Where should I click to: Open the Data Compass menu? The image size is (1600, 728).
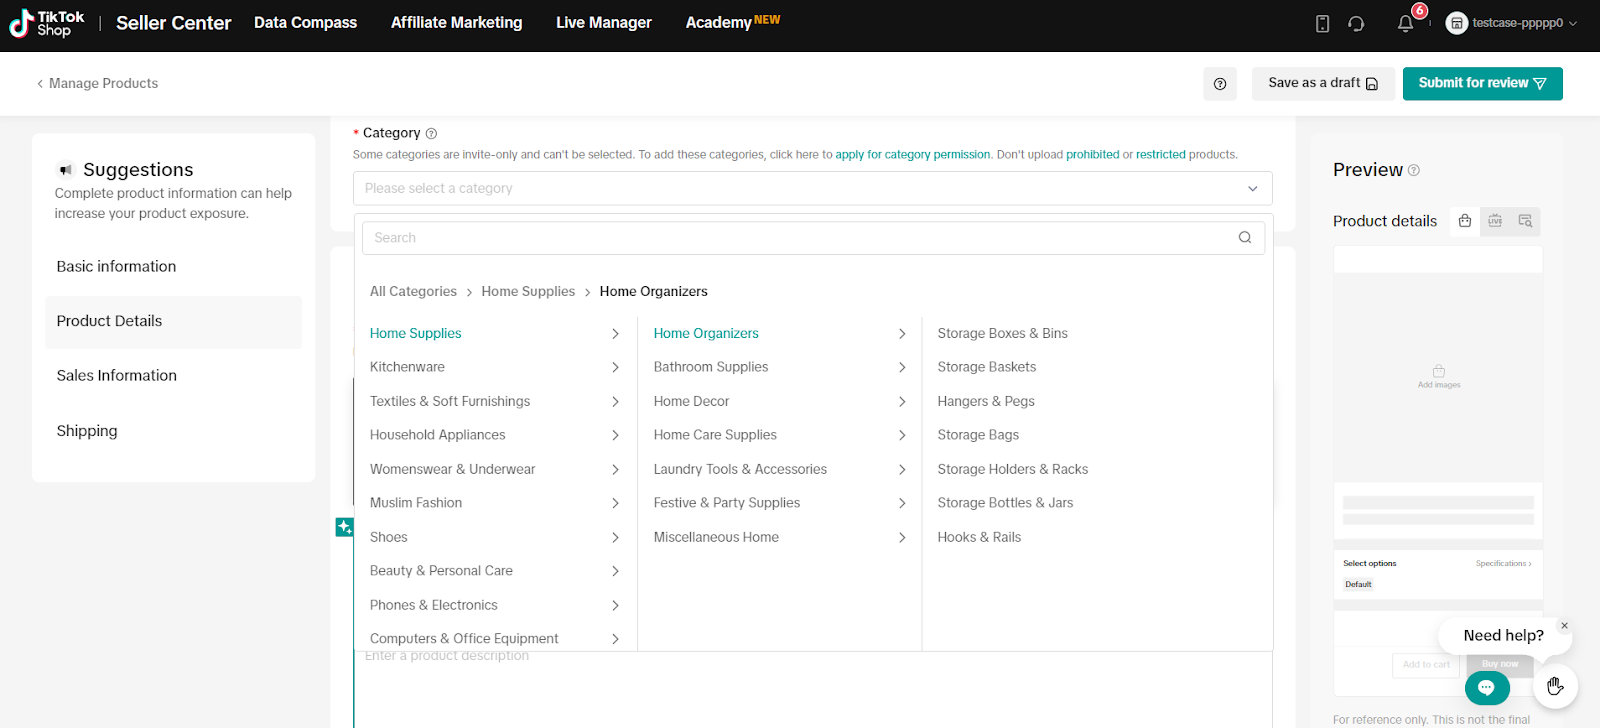tap(305, 23)
